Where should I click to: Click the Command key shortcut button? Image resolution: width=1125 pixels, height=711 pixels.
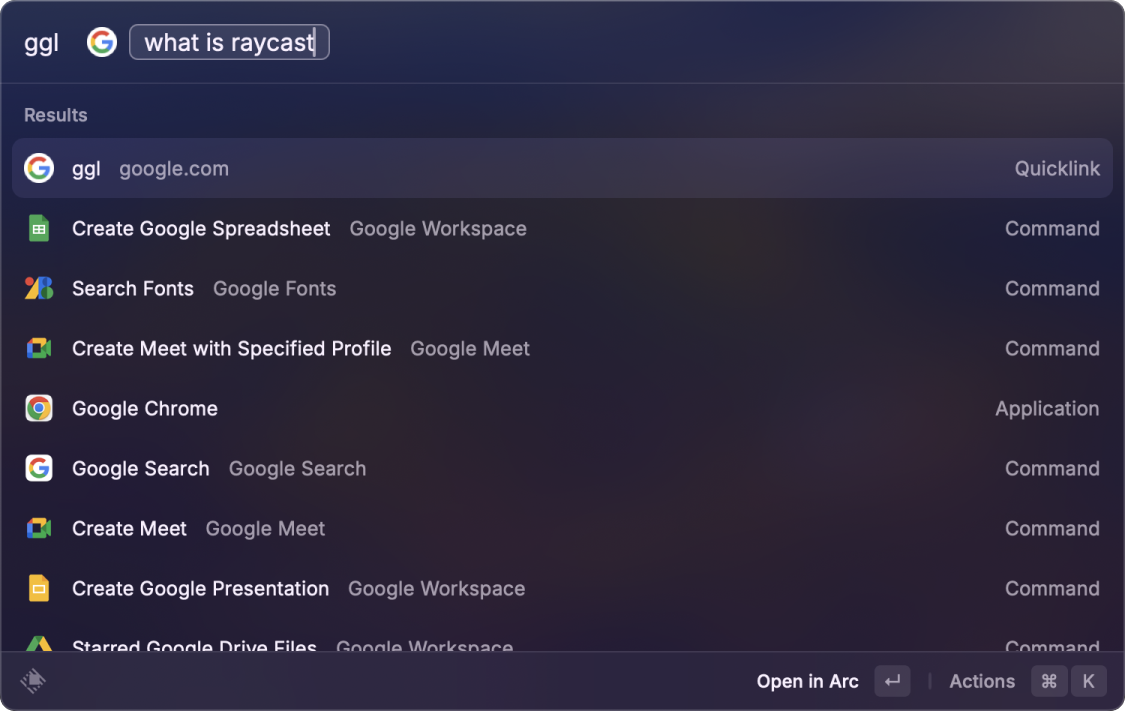coord(1049,681)
